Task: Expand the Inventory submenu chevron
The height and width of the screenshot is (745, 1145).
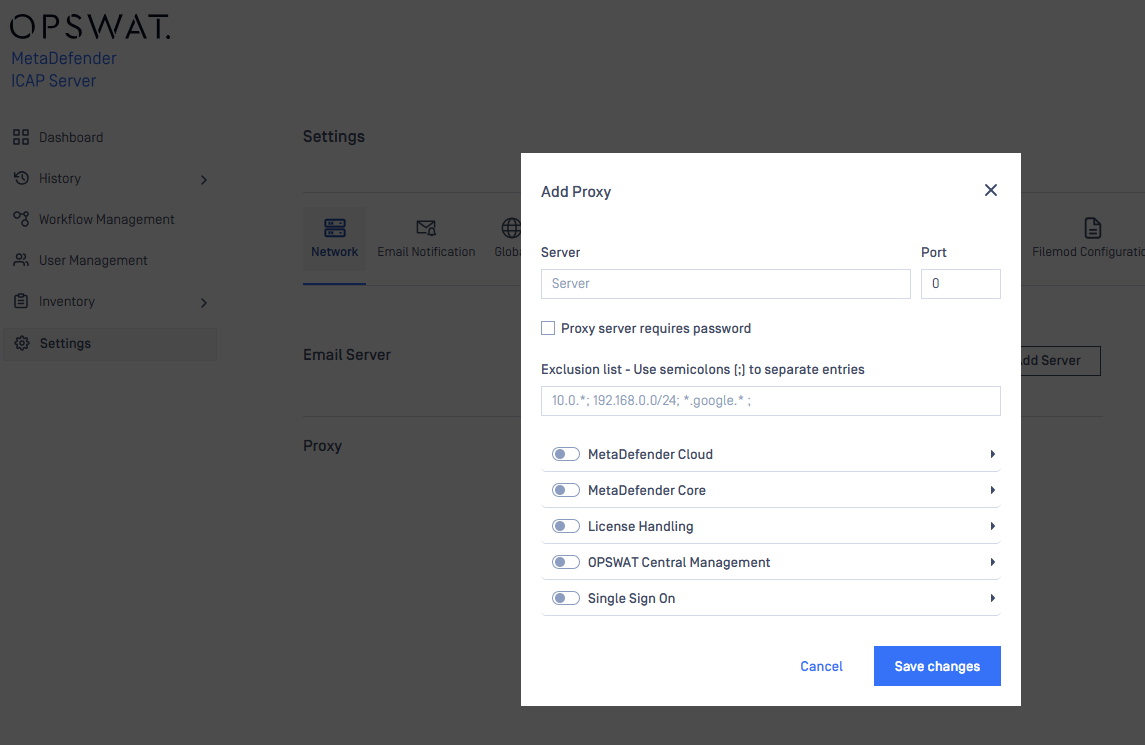Action: click(x=204, y=302)
